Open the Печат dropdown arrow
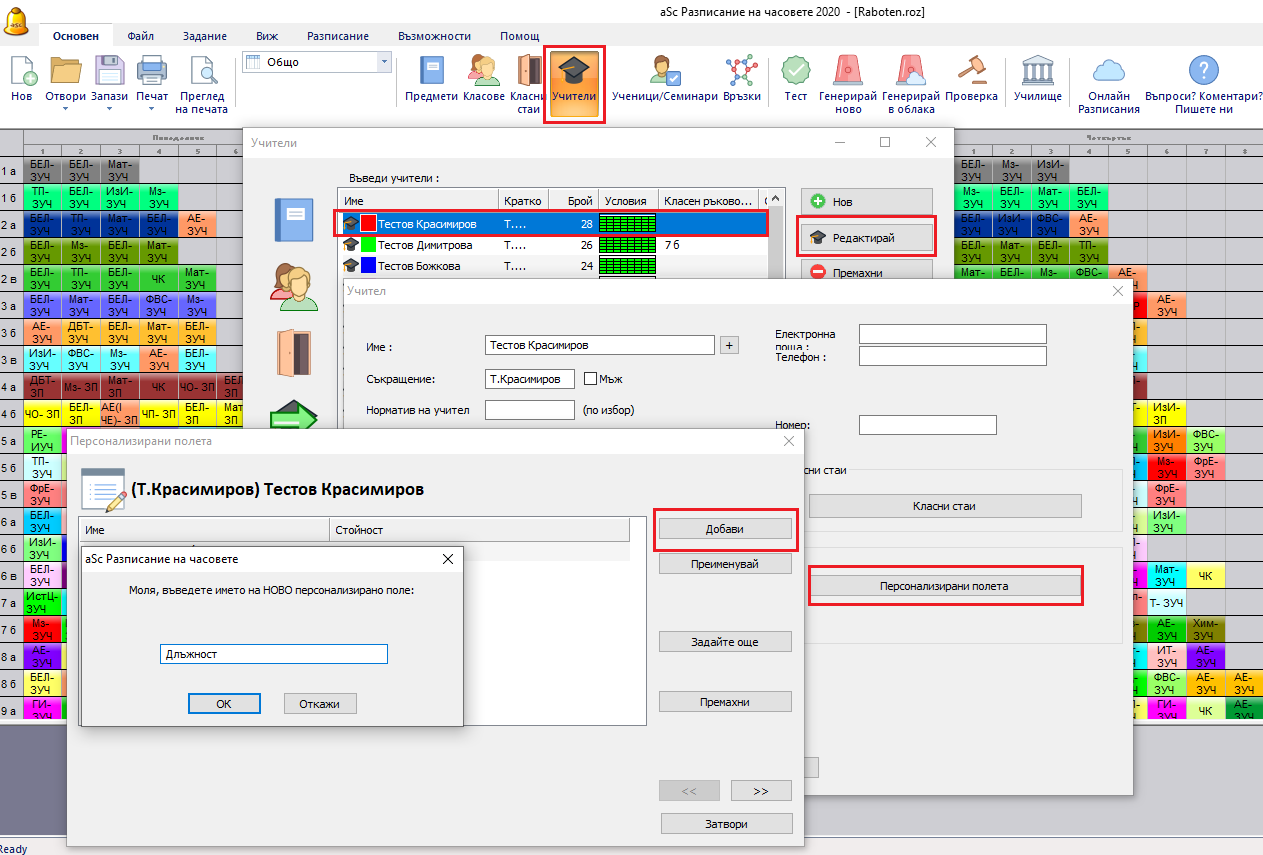1263x855 pixels. (151, 109)
